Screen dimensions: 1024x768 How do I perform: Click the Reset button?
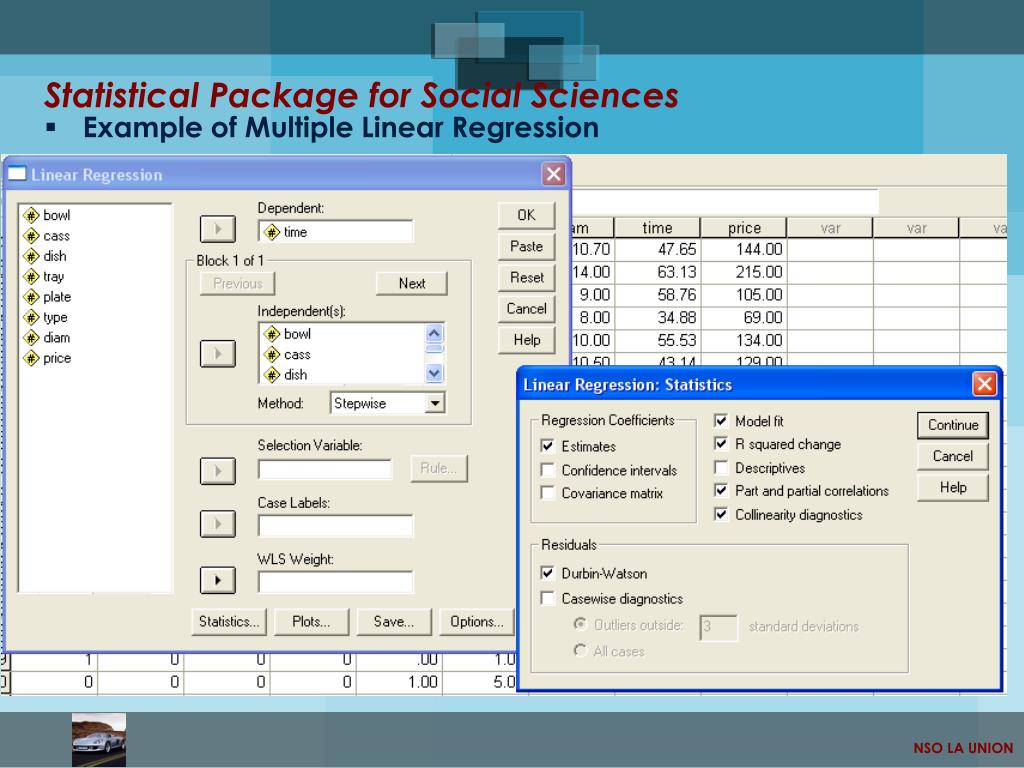(x=526, y=278)
